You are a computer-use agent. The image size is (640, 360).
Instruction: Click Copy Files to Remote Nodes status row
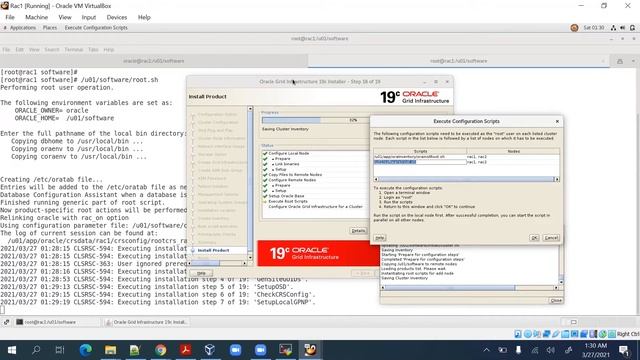click(x=295, y=175)
